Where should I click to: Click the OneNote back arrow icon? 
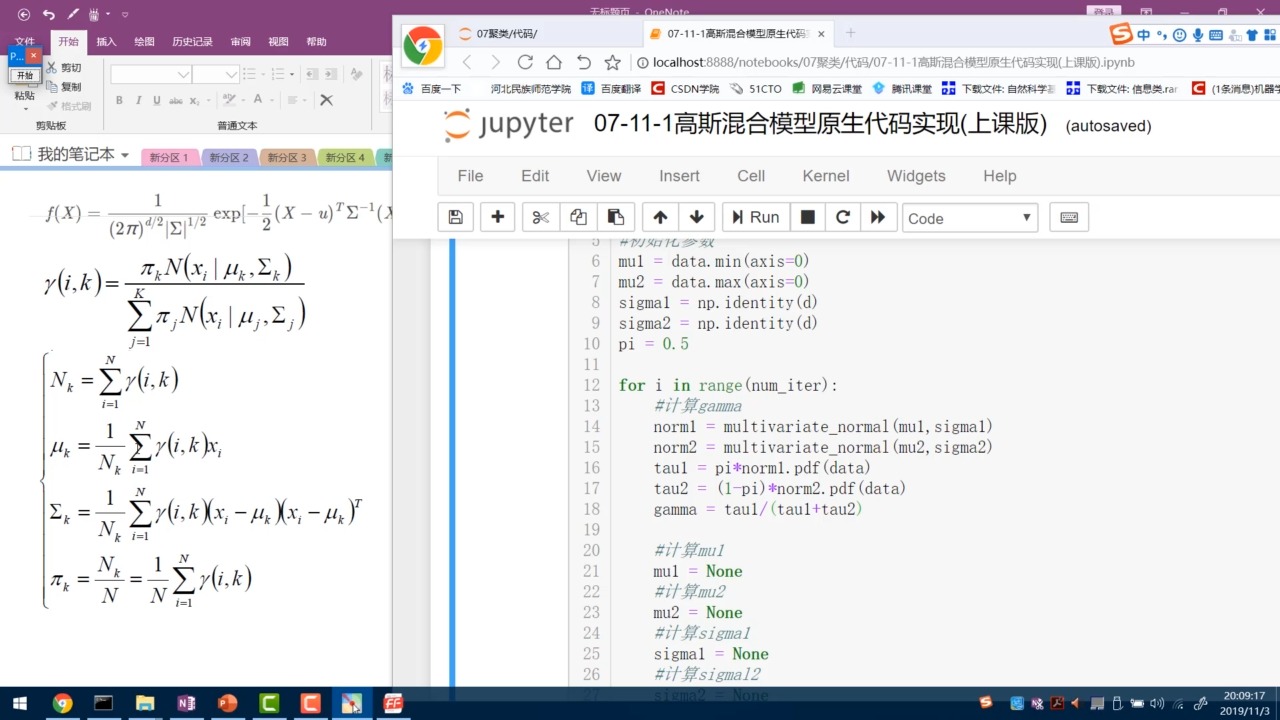point(24,15)
